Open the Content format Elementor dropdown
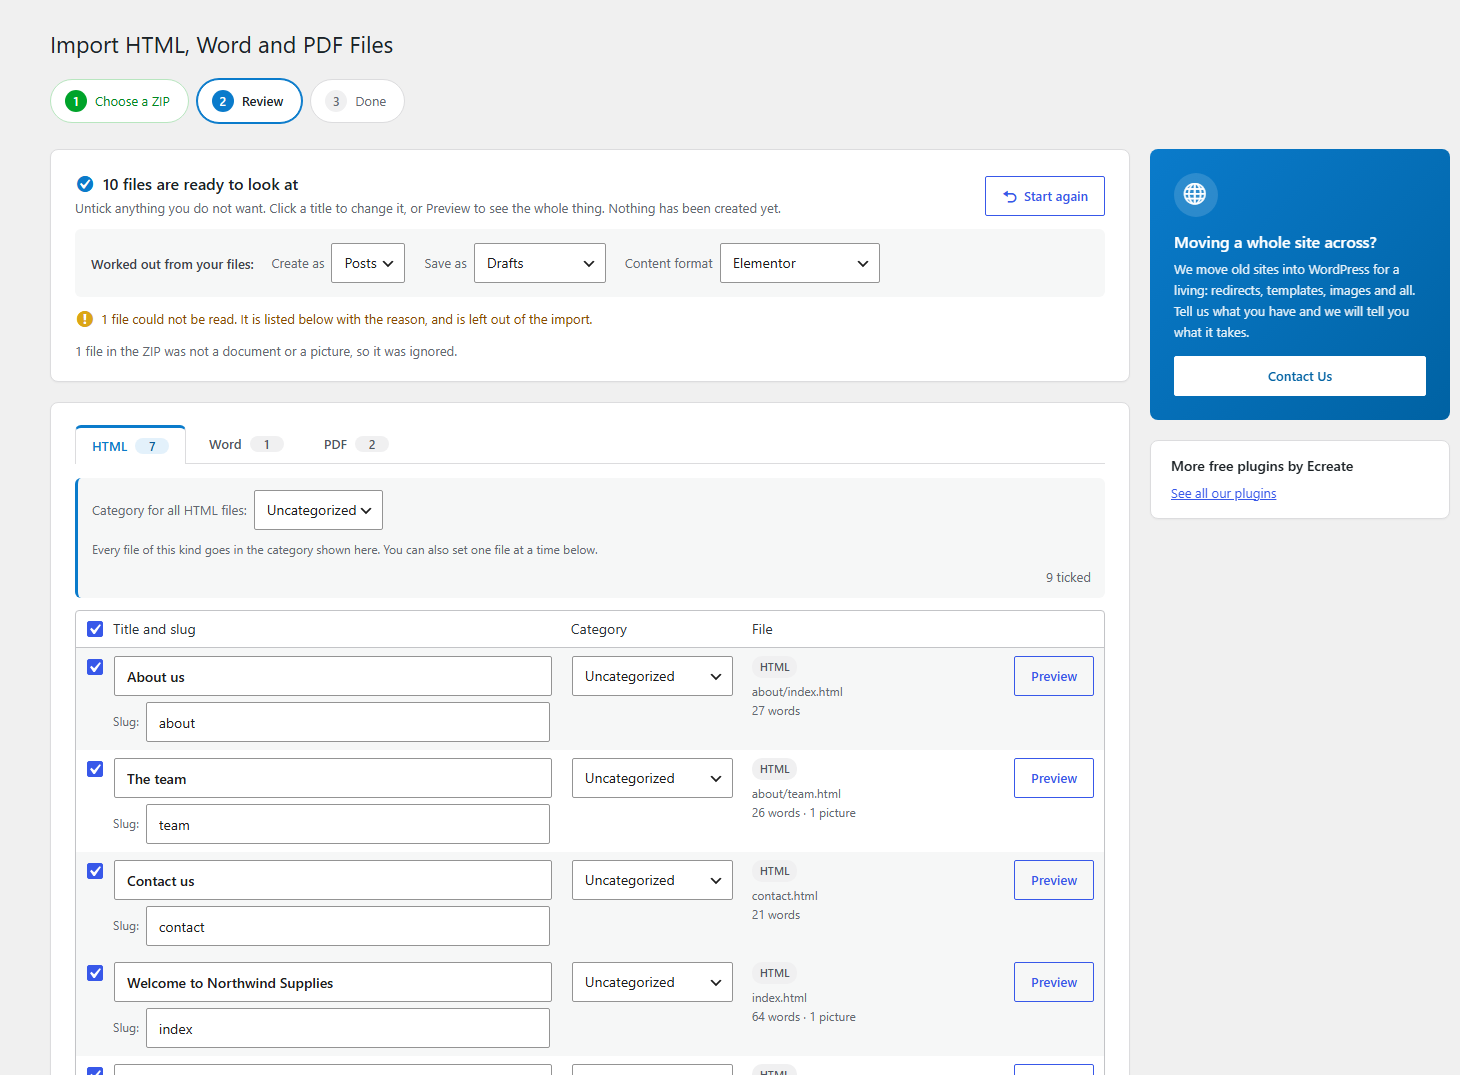This screenshot has width=1460, height=1075. pyautogui.click(x=800, y=263)
